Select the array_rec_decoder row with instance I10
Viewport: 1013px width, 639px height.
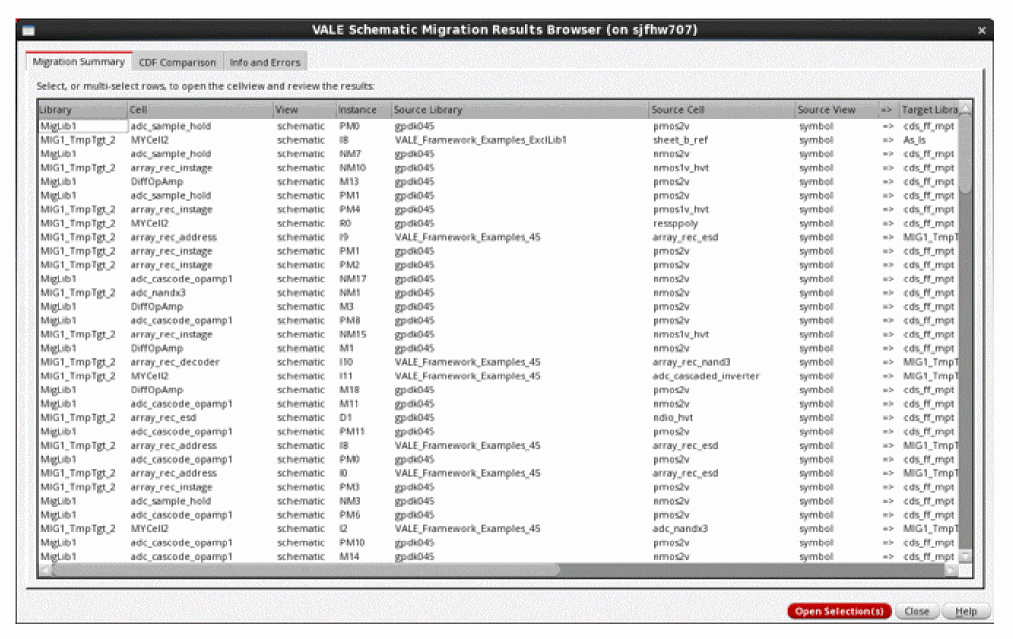click(x=498, y=362)
